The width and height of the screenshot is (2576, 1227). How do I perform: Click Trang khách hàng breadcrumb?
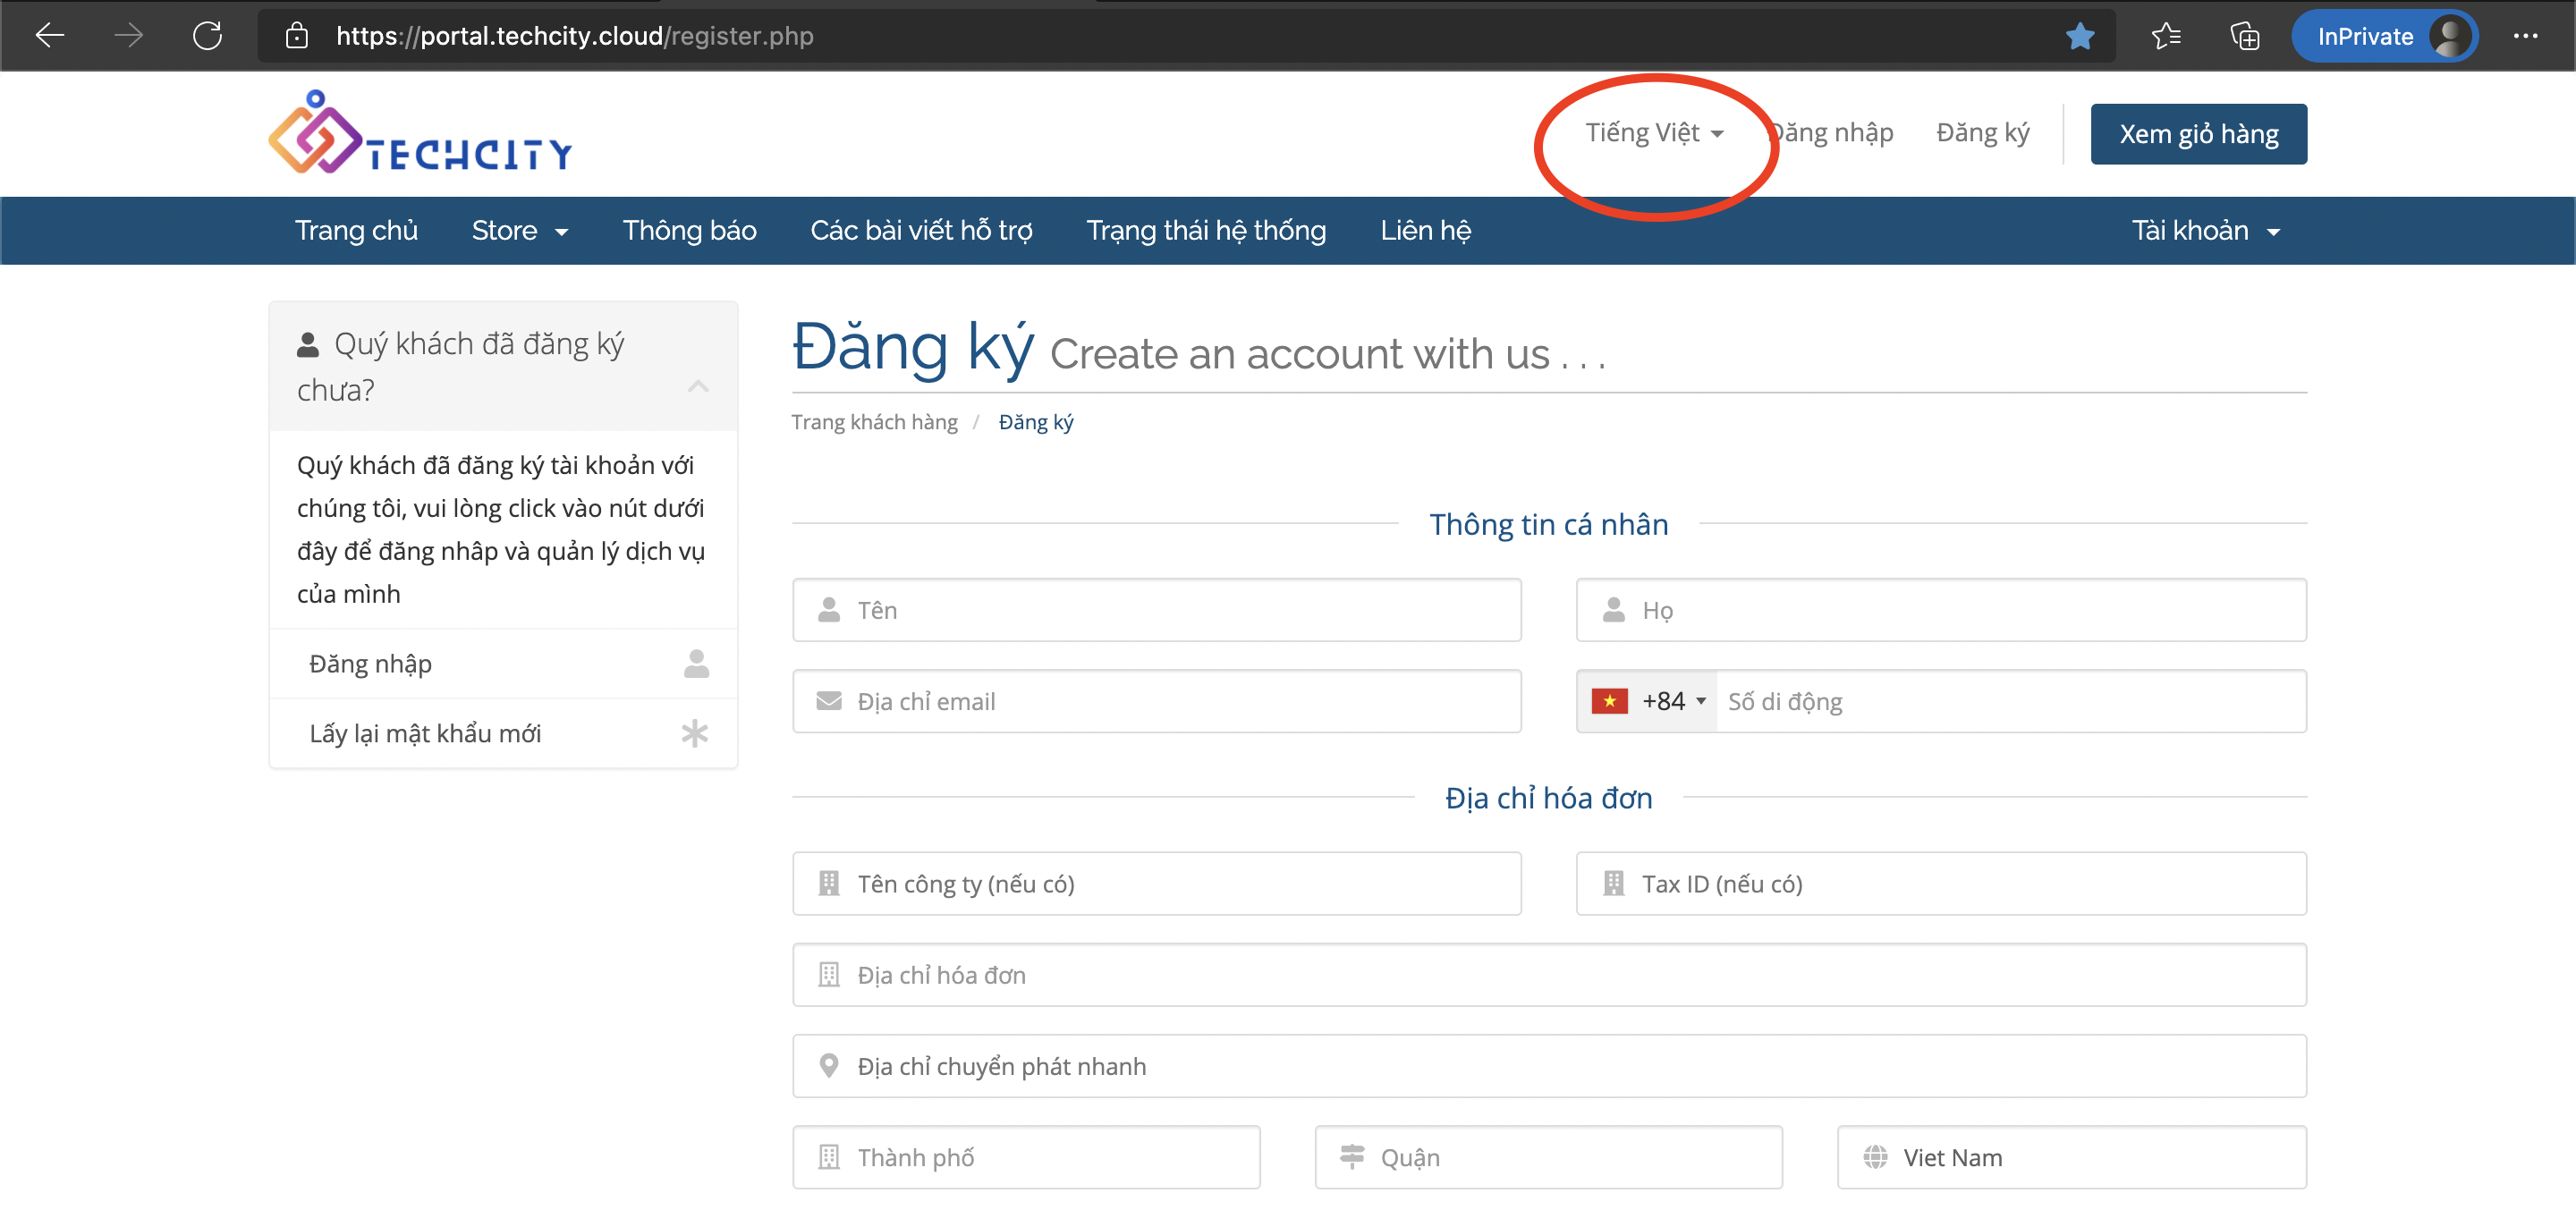tap(874, 421)
